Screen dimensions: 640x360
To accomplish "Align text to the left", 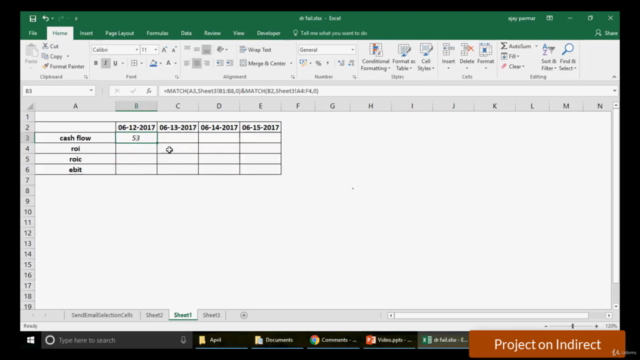I will [187, 63].
